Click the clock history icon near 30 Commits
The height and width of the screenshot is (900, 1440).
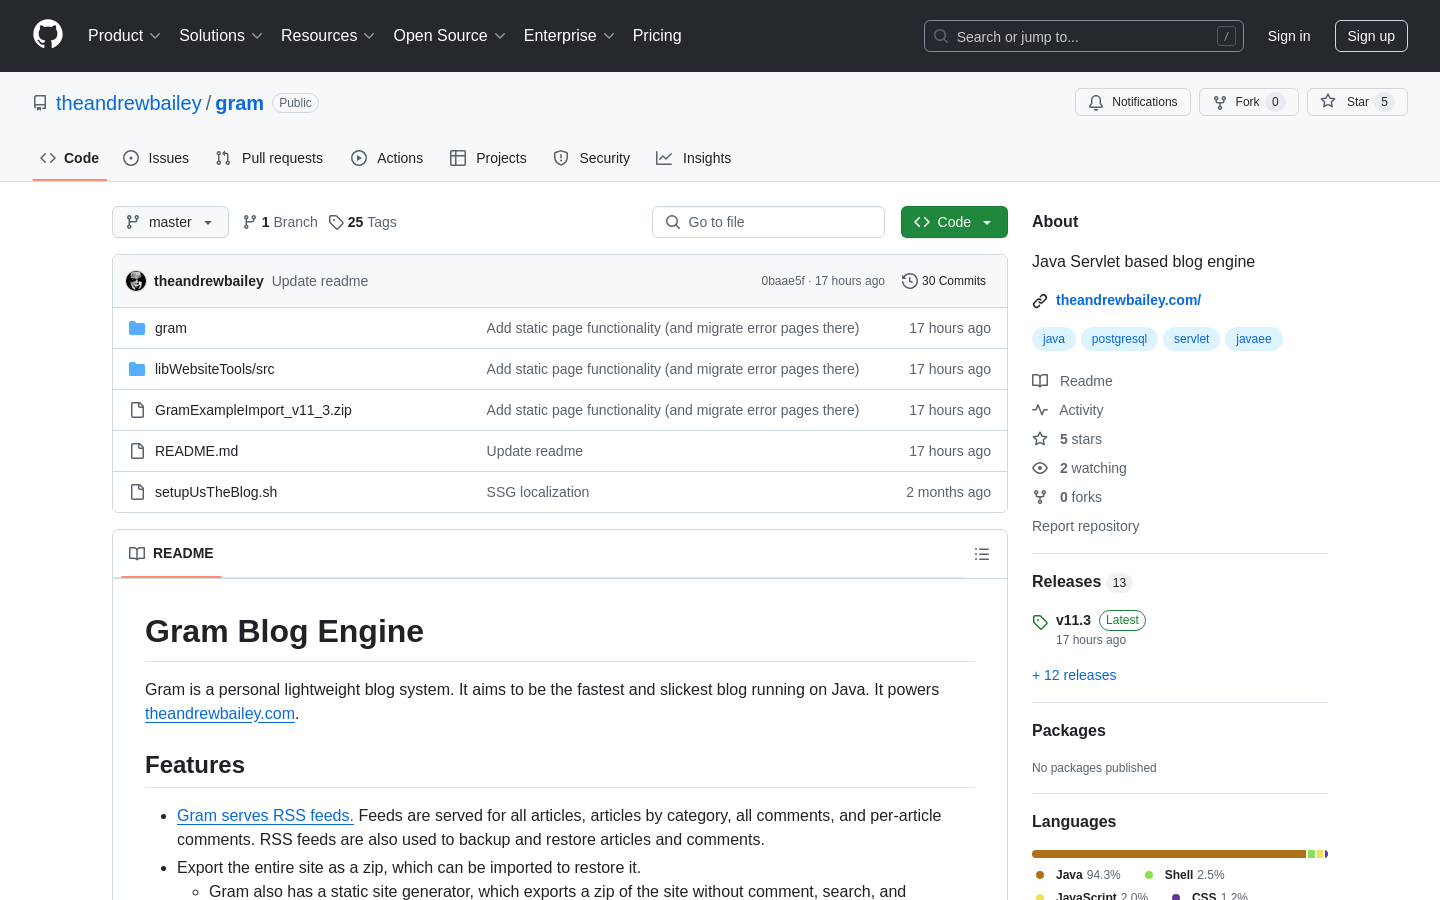coord(910,281)
